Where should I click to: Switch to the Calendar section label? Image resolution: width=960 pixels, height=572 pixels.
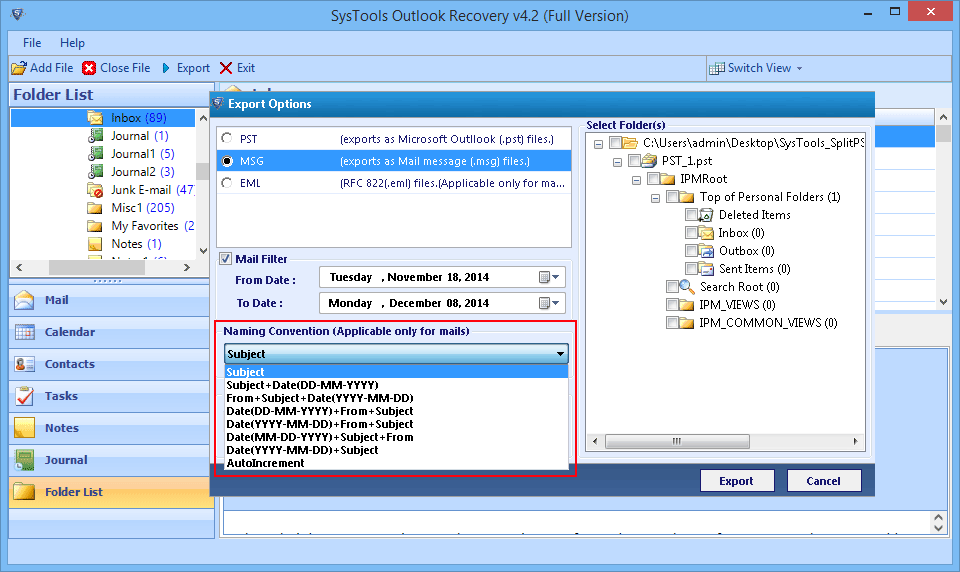tap(70, 332)
